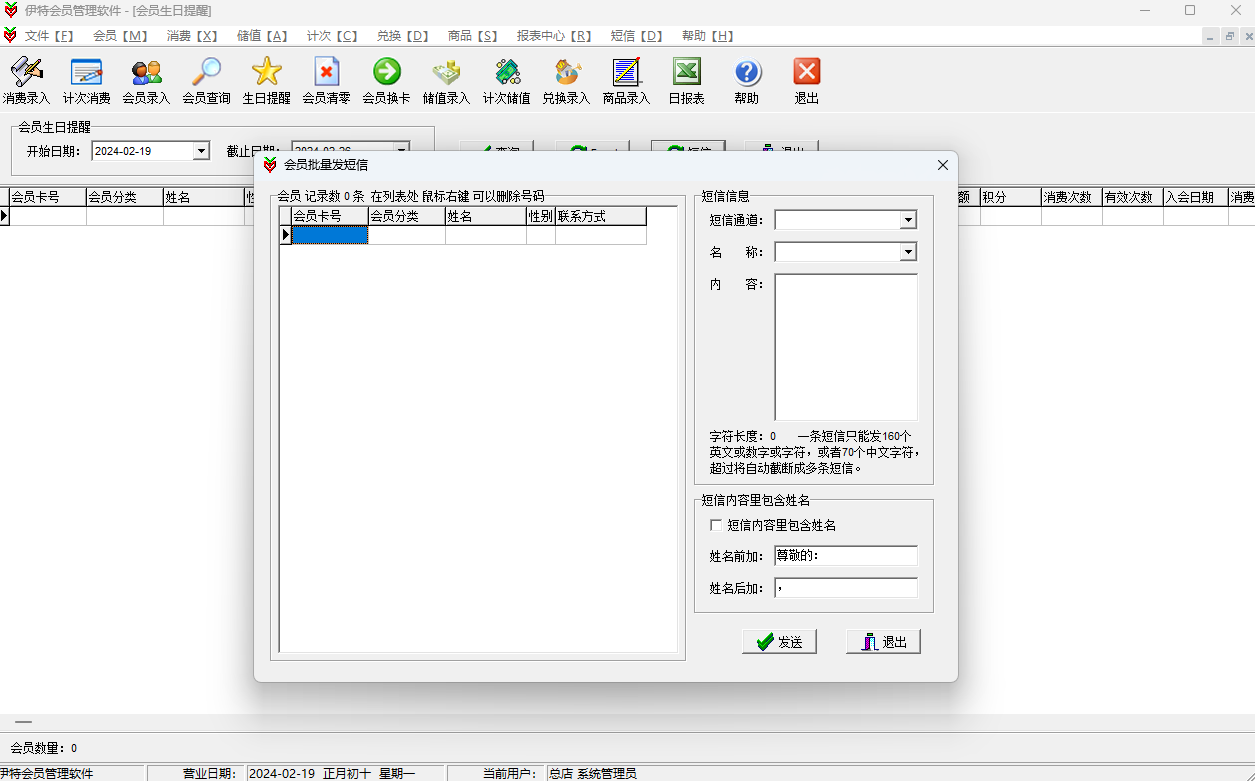This screenshot has height=781, width=1255.
Task: Click the 姓名前加 input field
Action: pos(846,556)
